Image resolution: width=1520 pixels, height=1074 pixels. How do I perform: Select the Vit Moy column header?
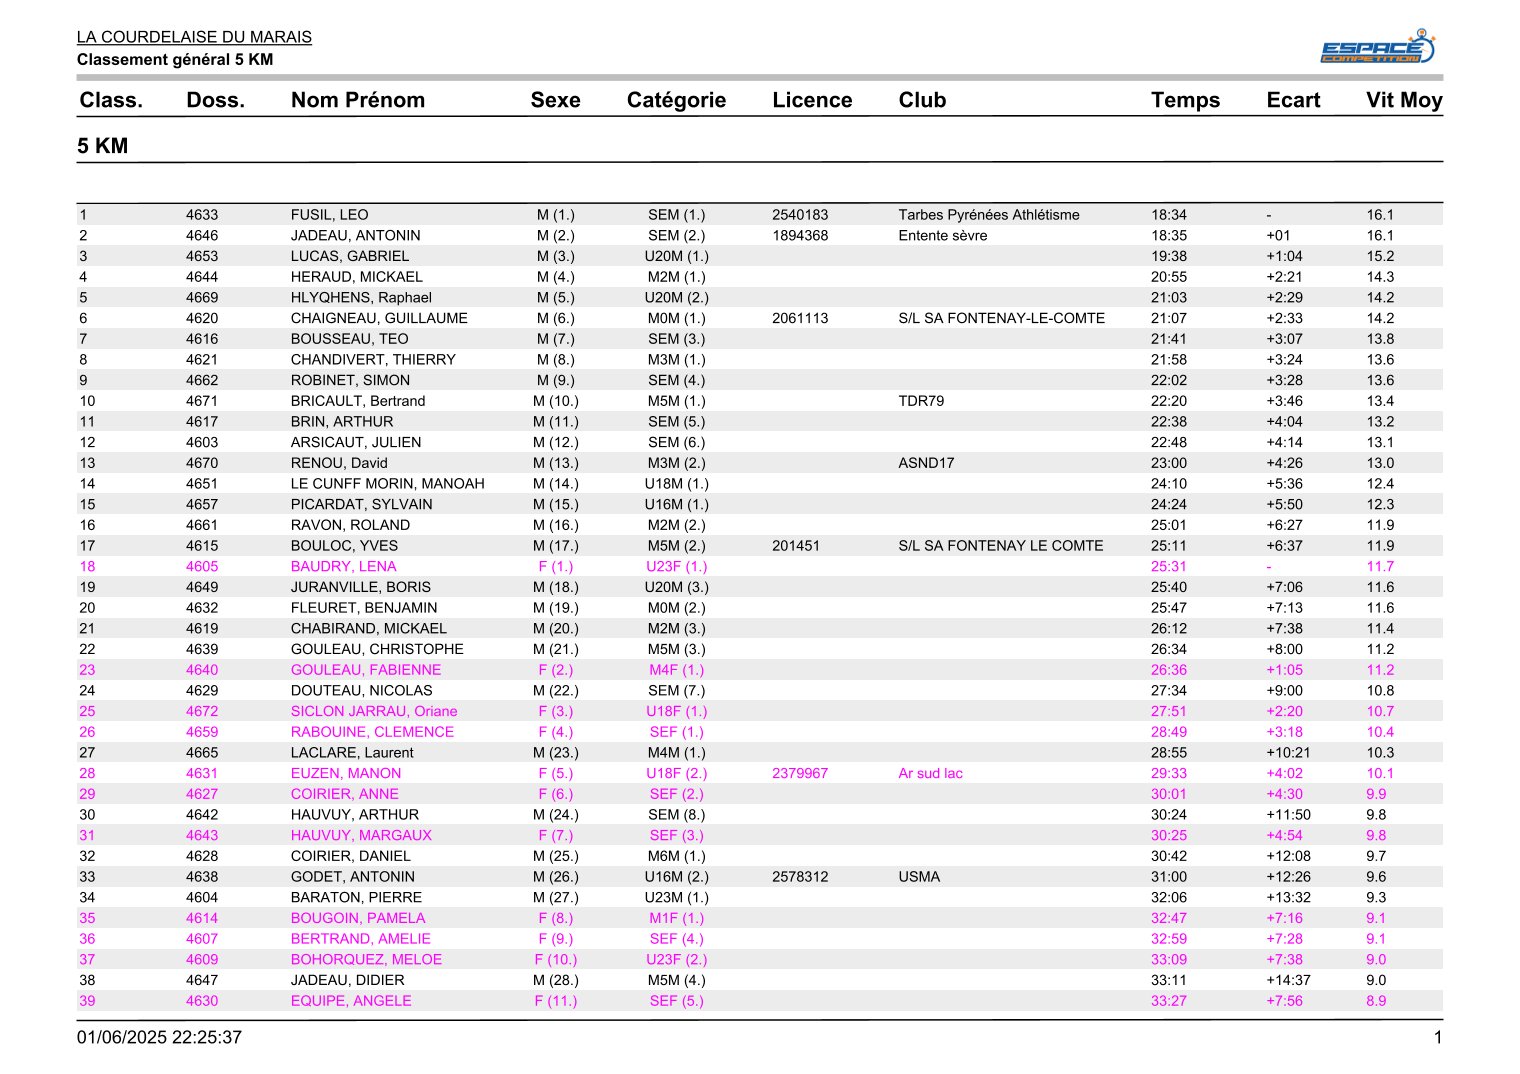point(1404,100)
